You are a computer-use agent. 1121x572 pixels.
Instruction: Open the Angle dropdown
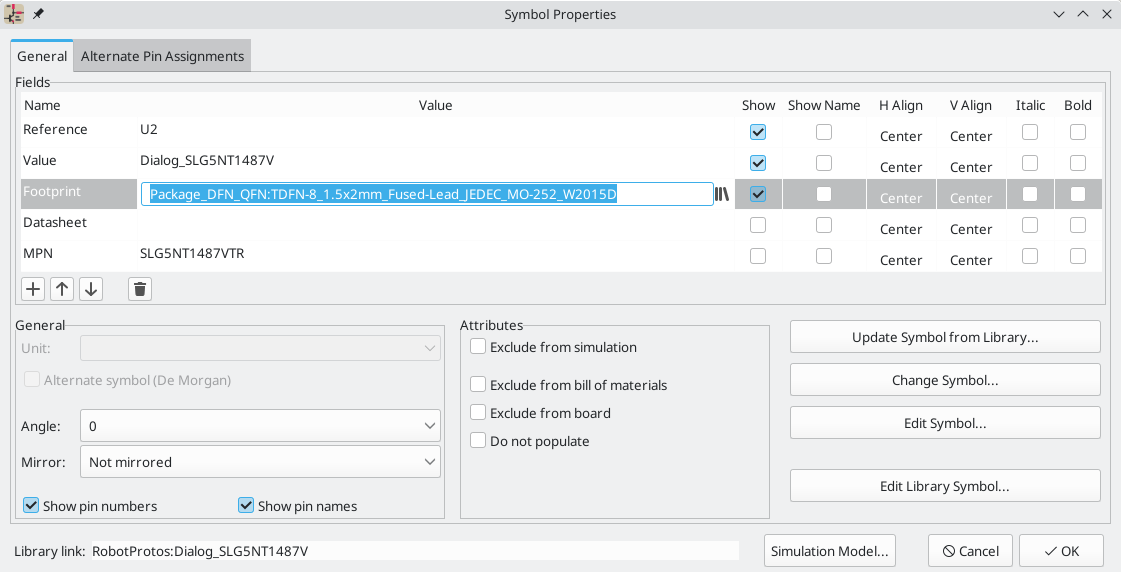click(x=260, y=426)
